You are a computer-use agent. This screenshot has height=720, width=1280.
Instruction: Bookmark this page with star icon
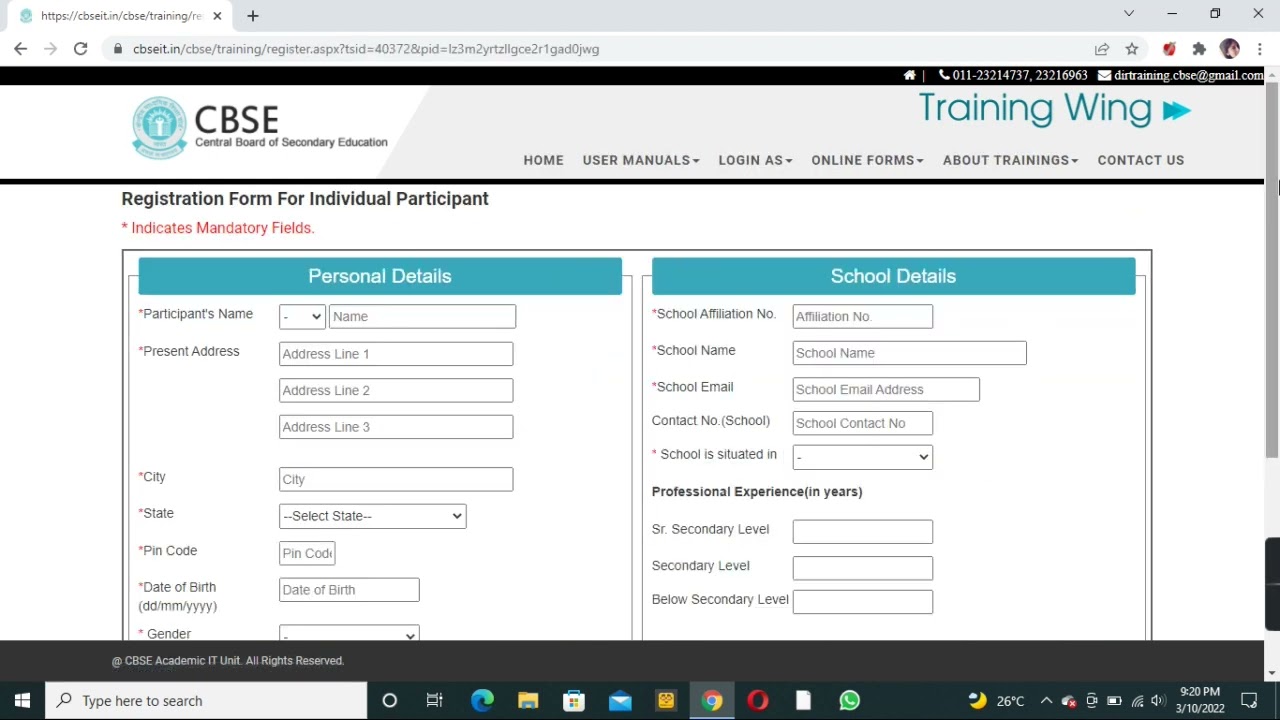coord(1132,48)
